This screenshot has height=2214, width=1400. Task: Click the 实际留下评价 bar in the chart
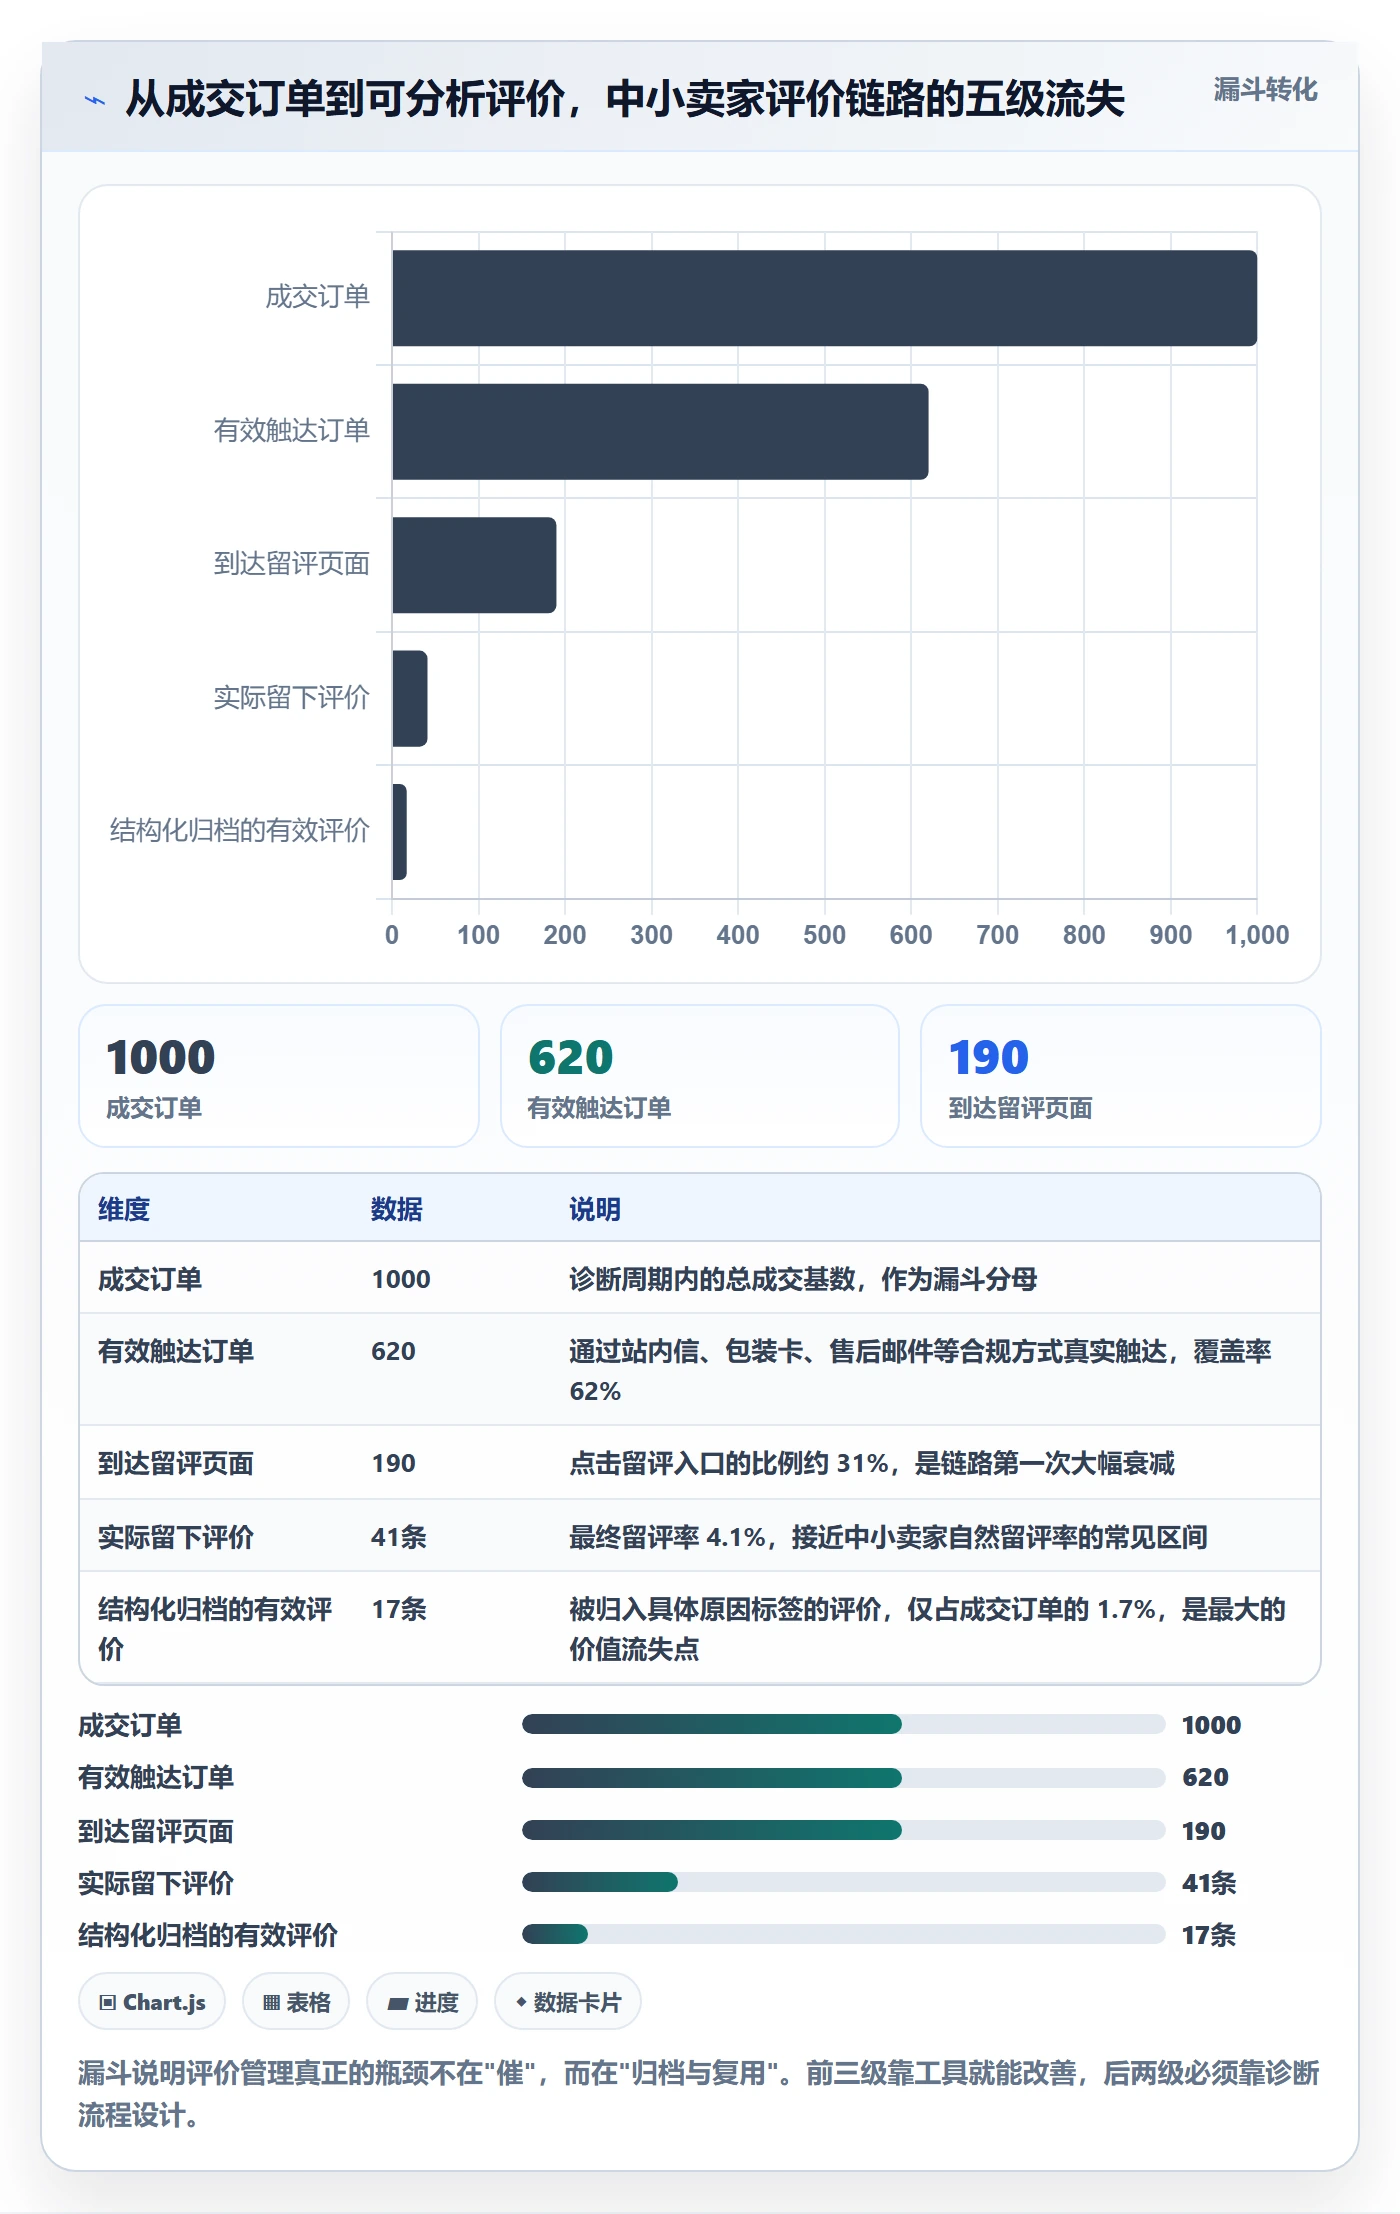[x=410, y=699]
